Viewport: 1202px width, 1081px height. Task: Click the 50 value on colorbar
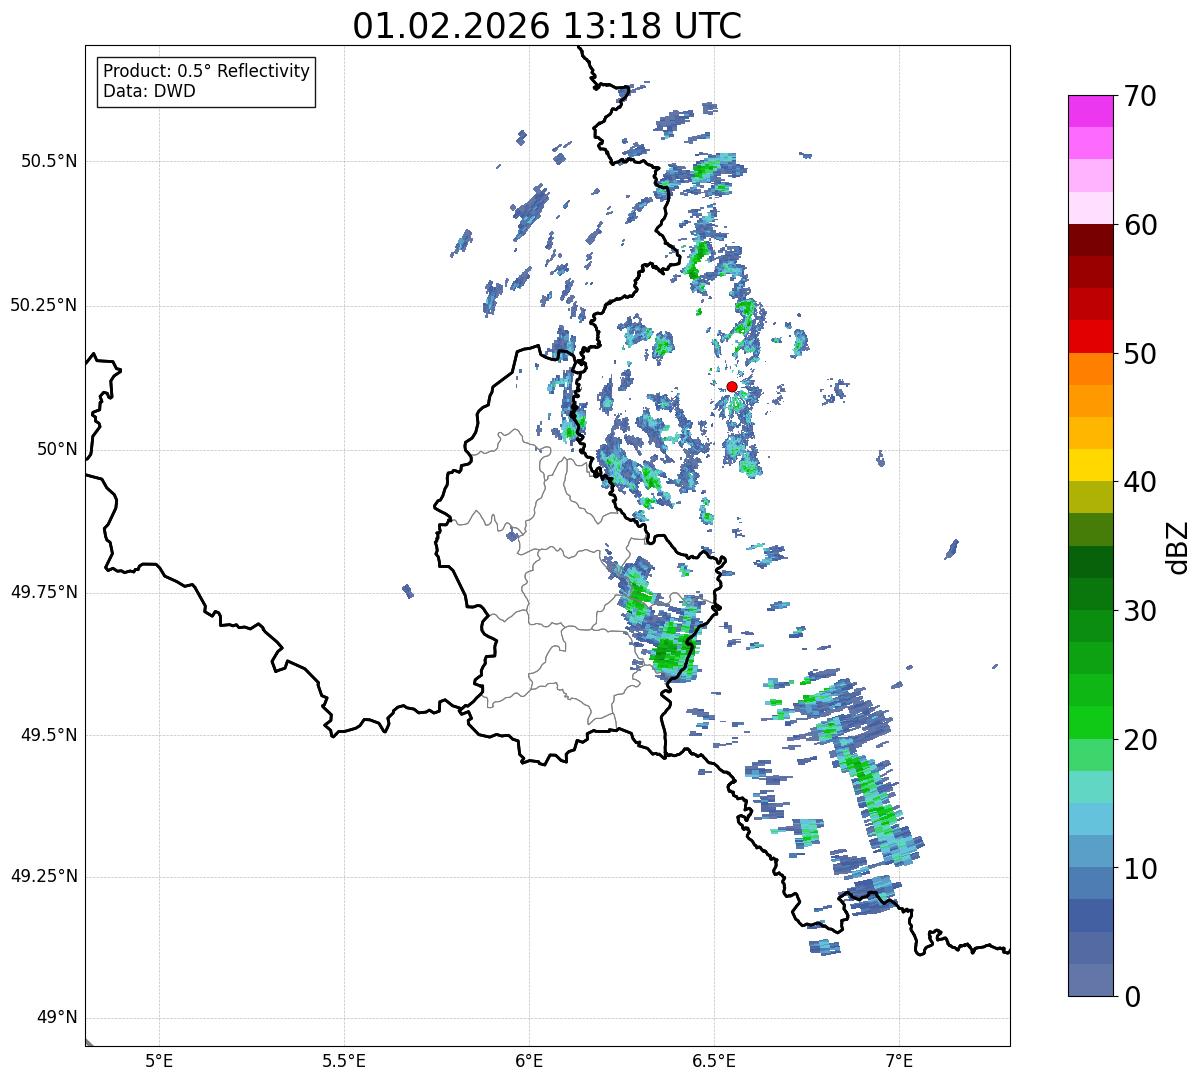1140,354
